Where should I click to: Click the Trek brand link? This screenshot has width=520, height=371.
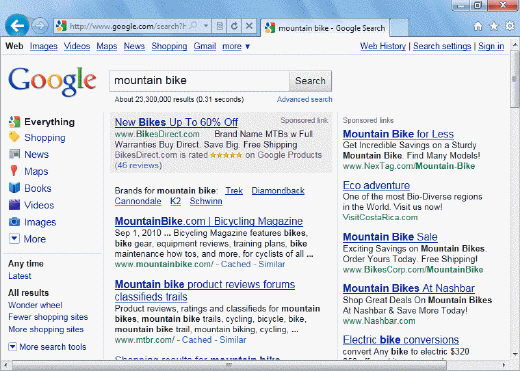click(x=234, y=191)
